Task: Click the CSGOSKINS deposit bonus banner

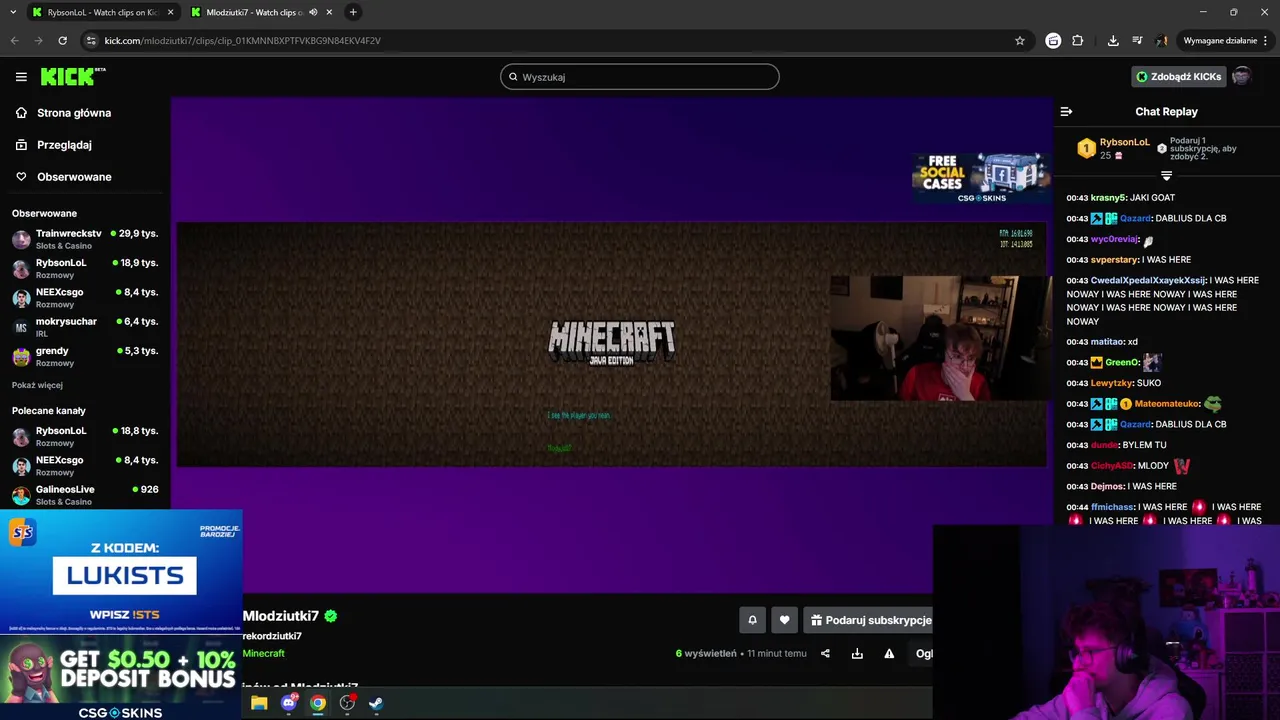Action: tap(121, 678)
